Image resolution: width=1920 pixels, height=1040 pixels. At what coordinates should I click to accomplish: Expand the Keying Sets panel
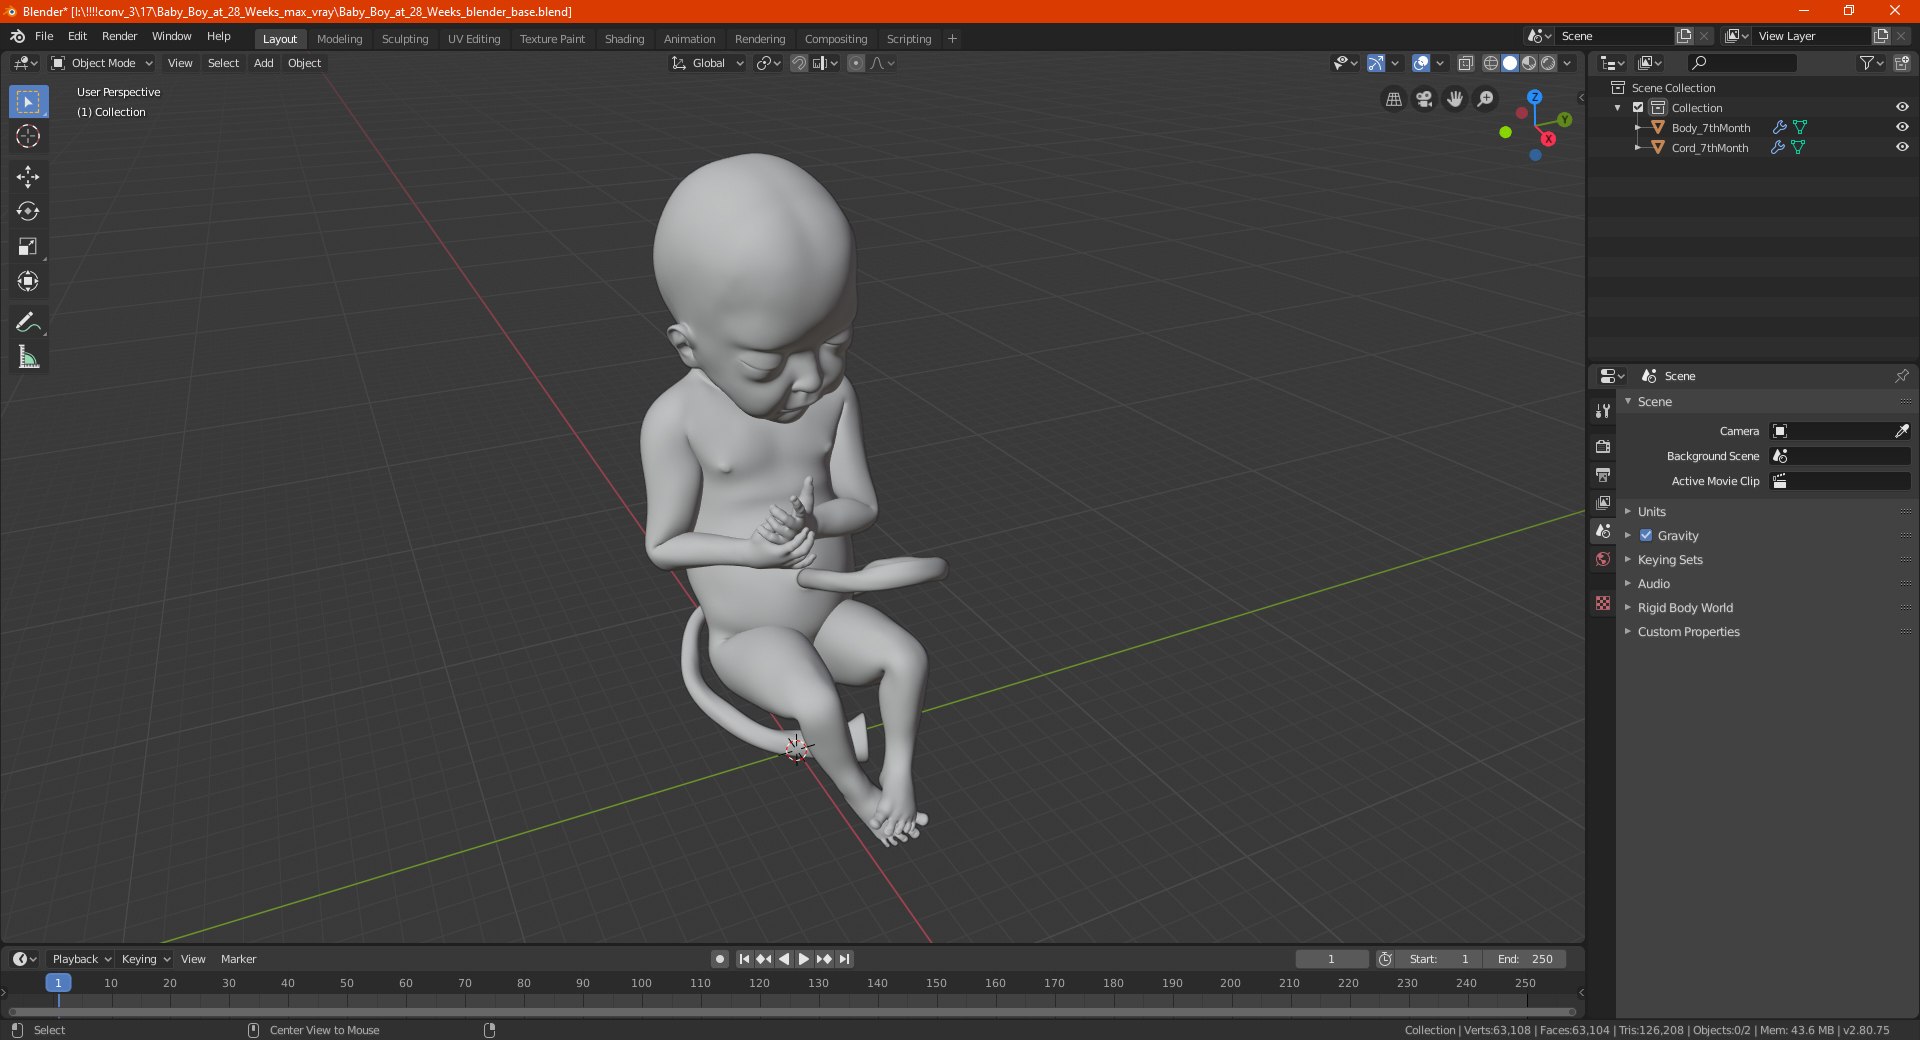tap(1670, 559)
